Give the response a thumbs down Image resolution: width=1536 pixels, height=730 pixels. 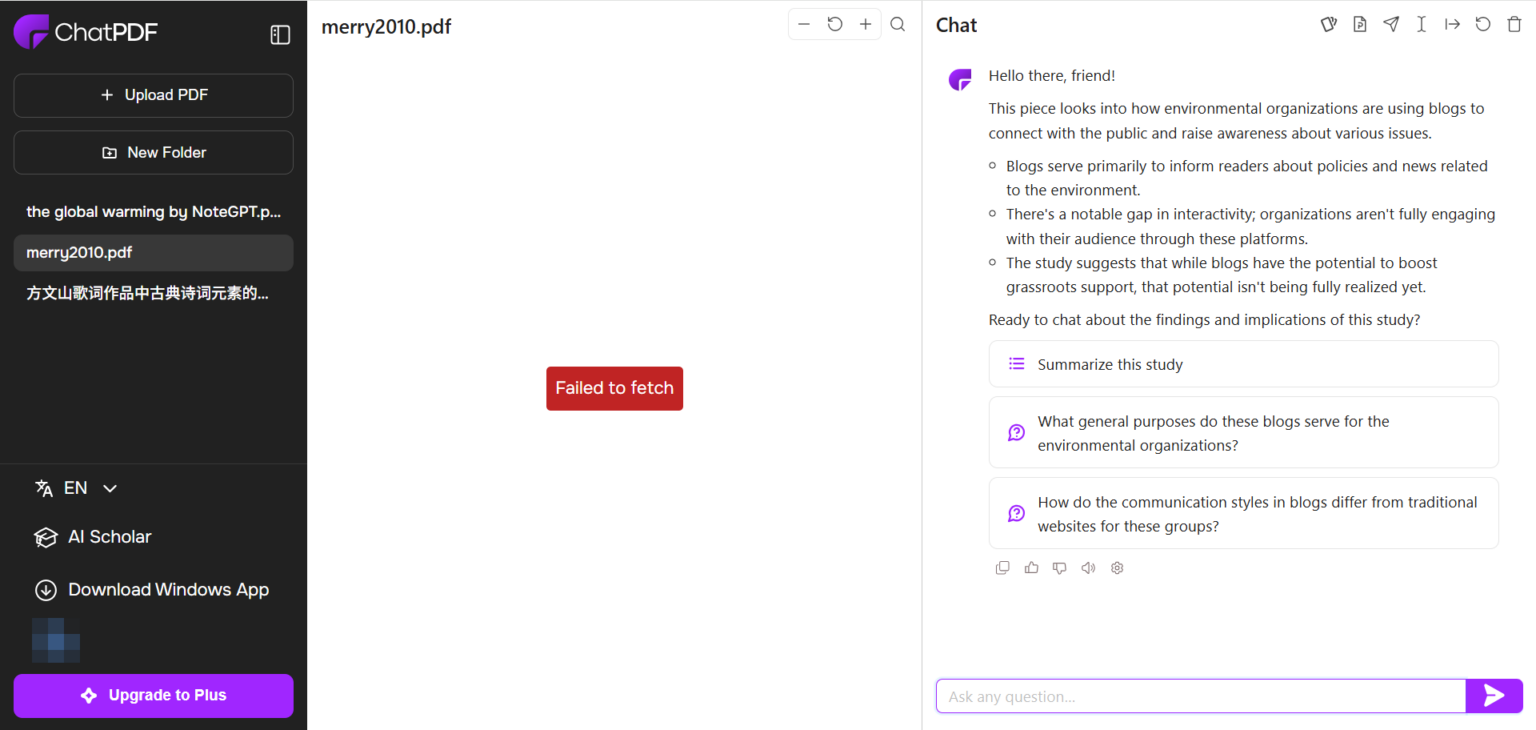[x=1059, y=567]
